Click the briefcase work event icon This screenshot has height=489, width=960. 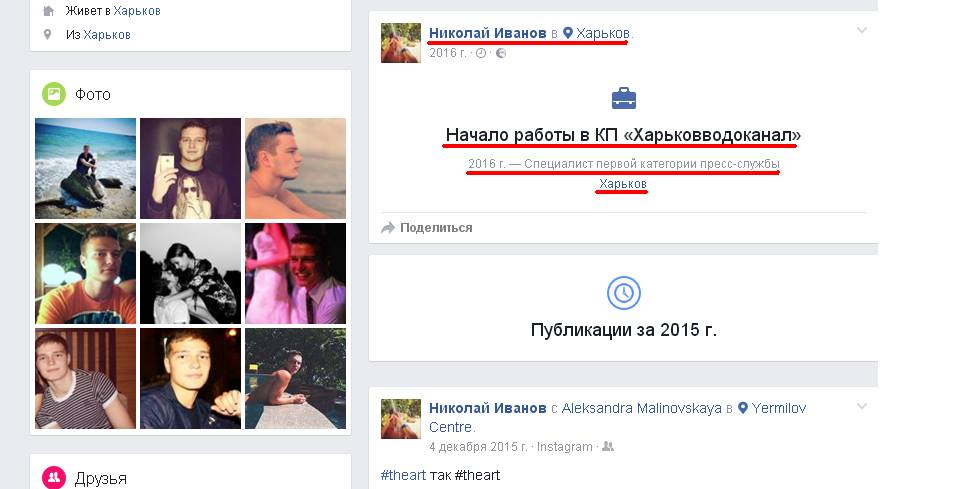623,99
